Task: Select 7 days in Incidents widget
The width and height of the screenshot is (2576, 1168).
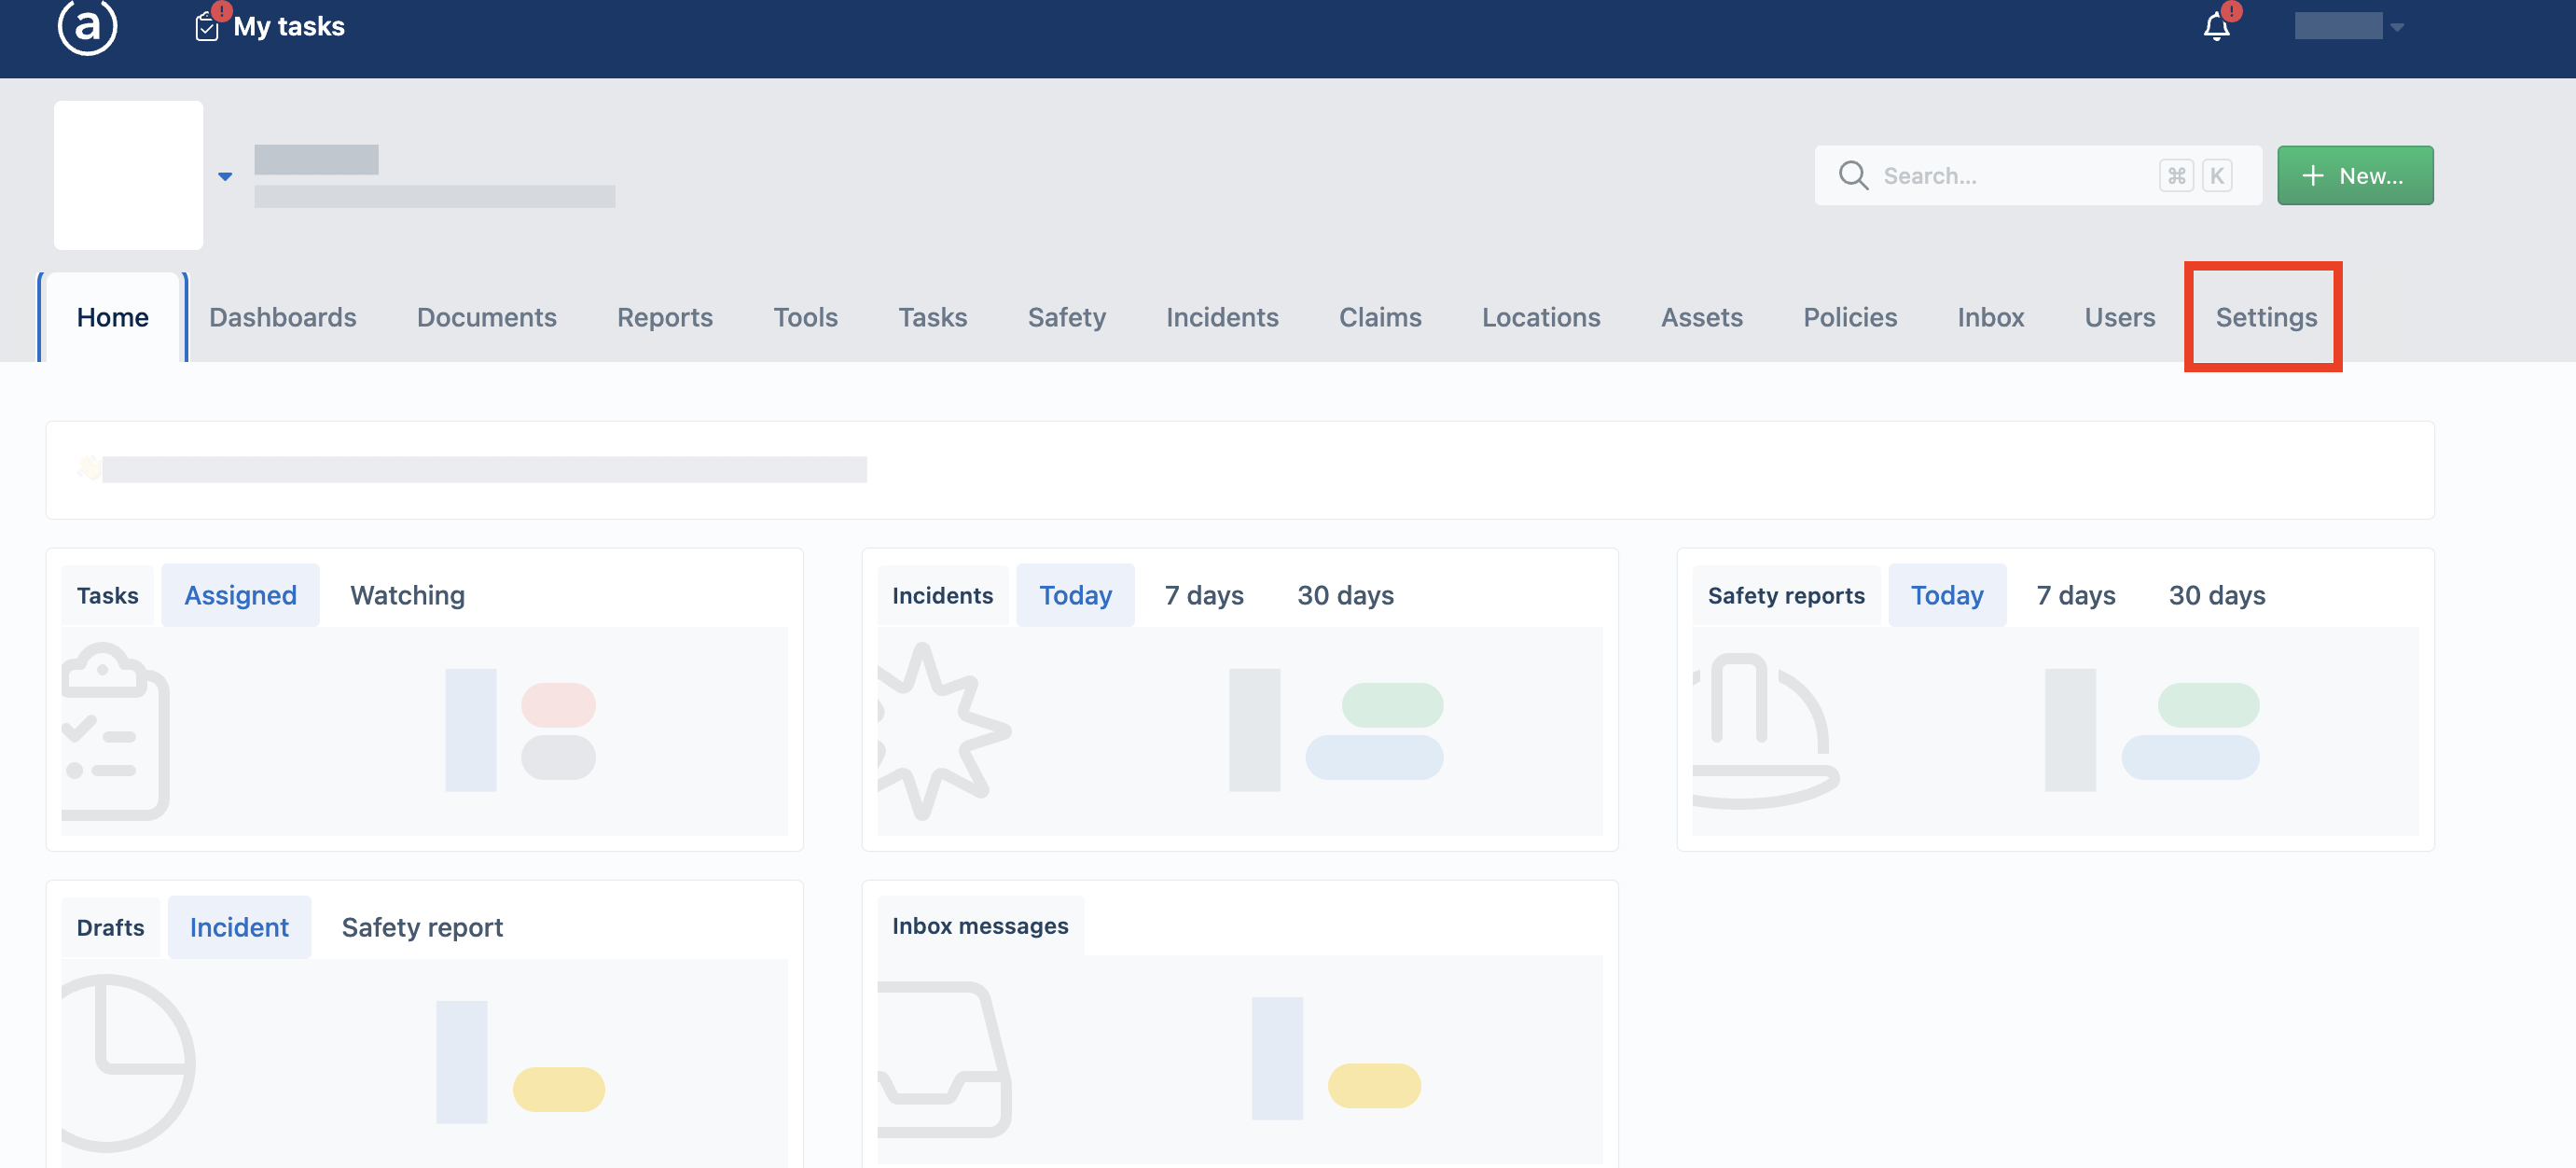Action: pyautogui.click(x=1204, y=595)
